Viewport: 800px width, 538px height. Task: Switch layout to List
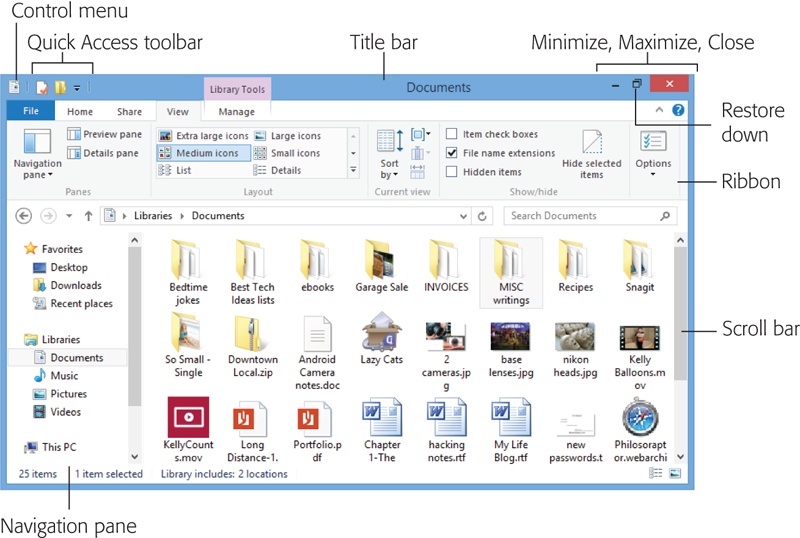175,170
